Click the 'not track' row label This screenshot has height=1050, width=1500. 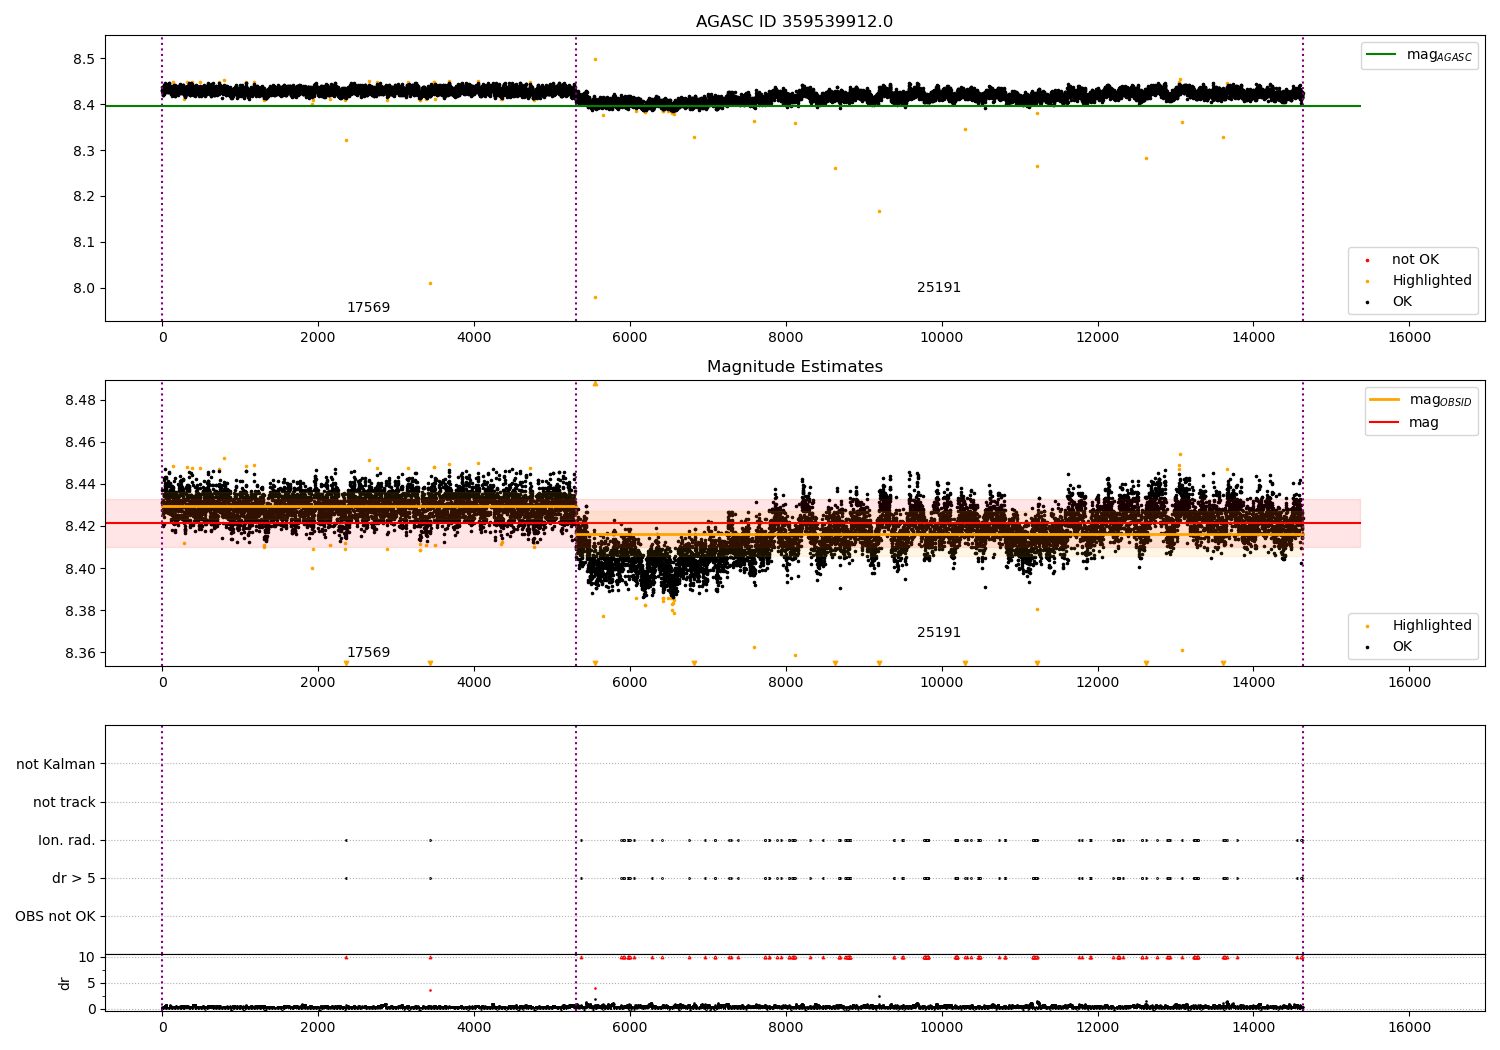click(x=64, y=802)
